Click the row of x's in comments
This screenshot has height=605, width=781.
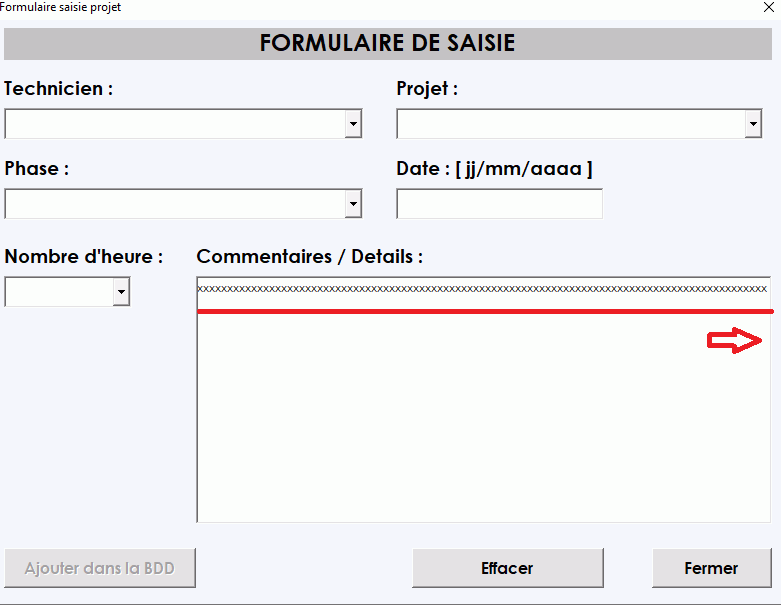click(x=481, y=289)
